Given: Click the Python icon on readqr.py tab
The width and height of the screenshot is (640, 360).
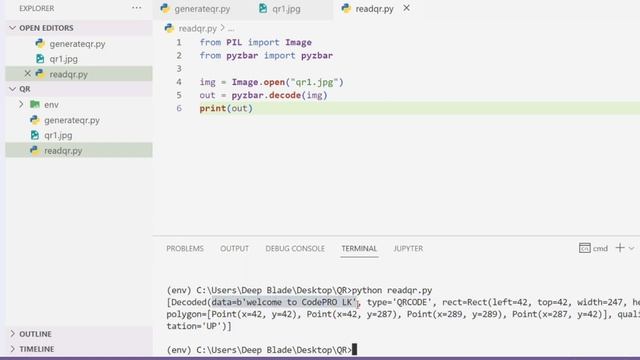Looking at the screenshot, I should [x=346, y=9].
